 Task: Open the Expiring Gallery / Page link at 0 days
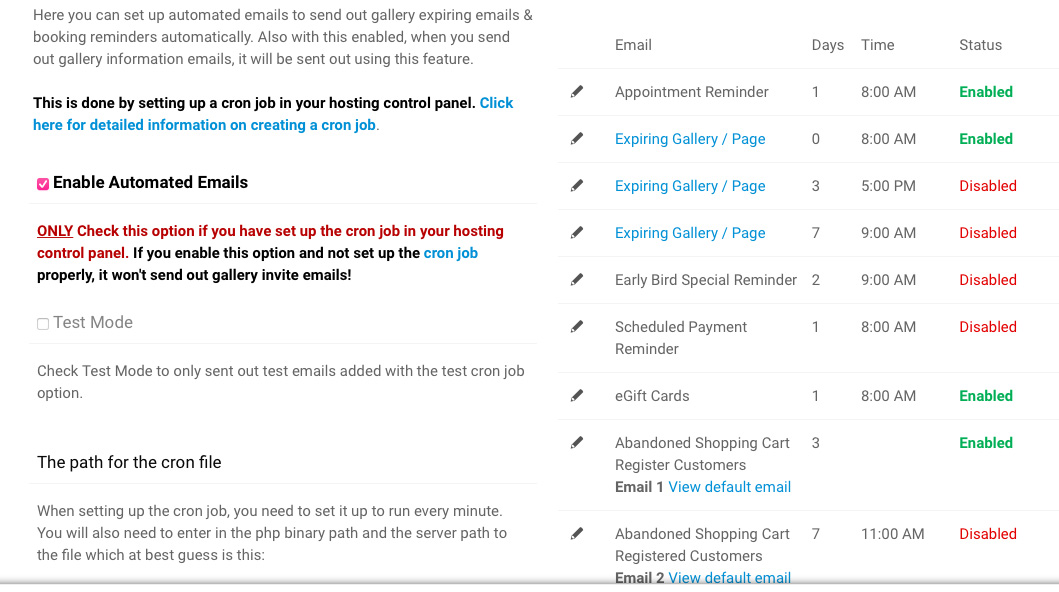coord(690,139)
